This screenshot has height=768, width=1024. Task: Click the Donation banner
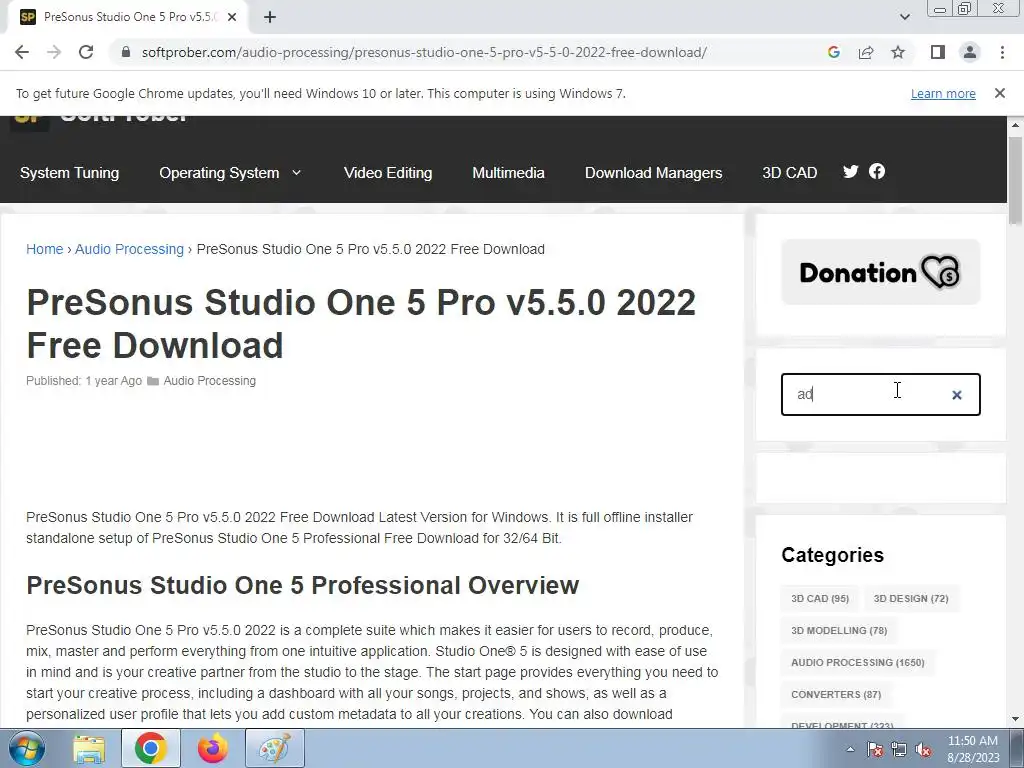tap(880, 272)
